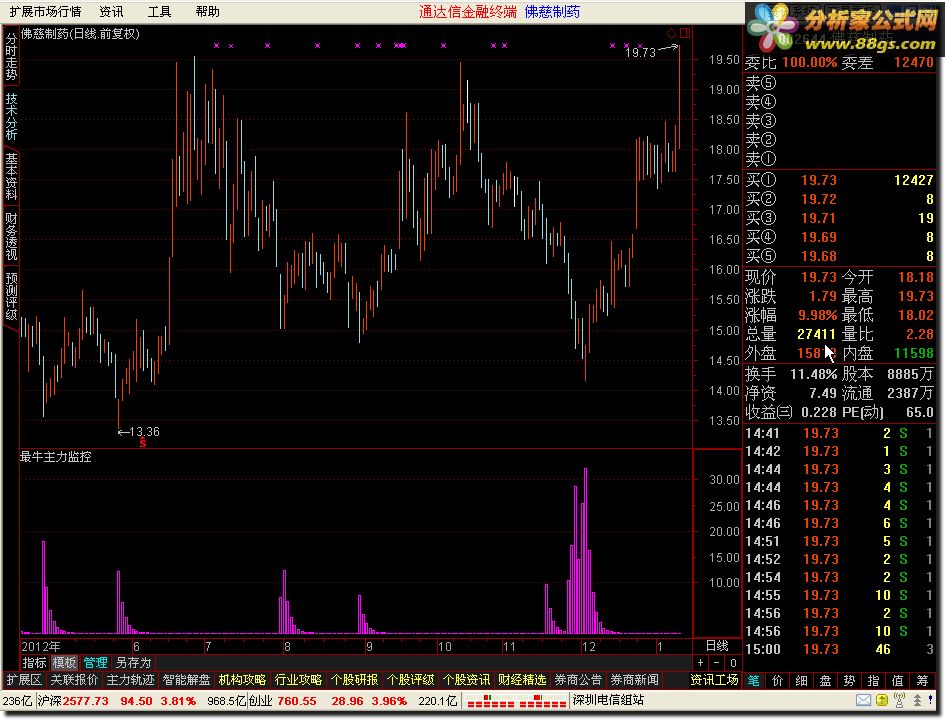The height and width of the screenshot is (721, 947).
Task: Select the 盘 tab in quote panel
Action: coord(826,681)
